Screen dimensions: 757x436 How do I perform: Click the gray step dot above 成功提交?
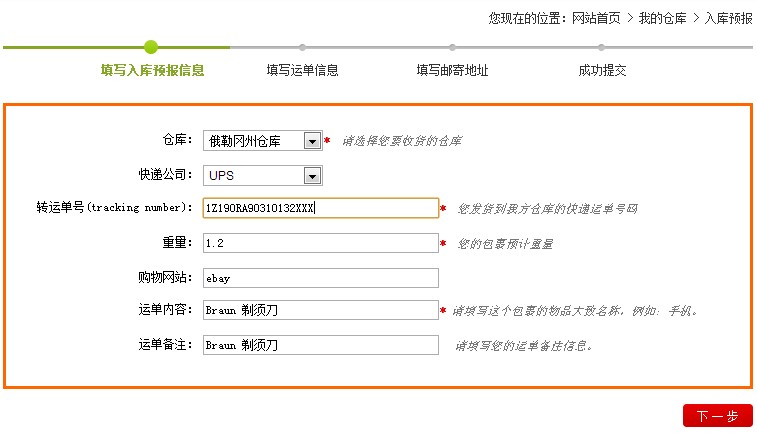point(602,46)
